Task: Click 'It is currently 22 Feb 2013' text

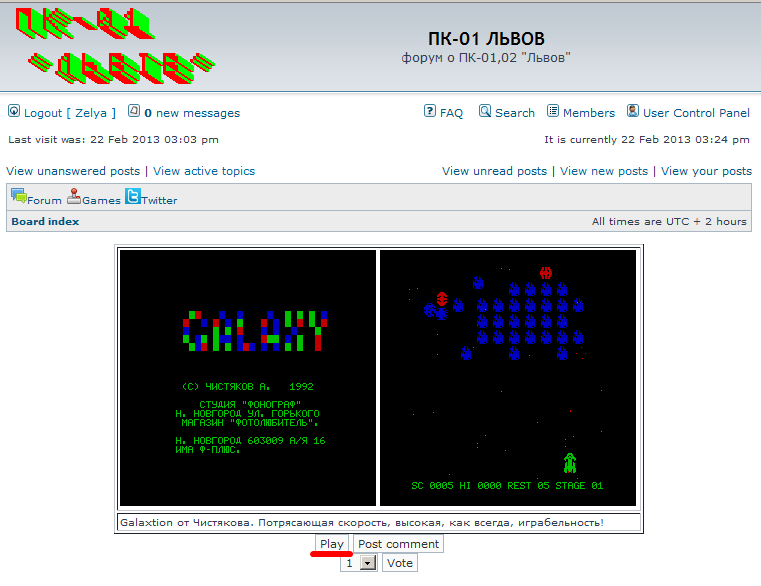Action: (x=646, y=139)
